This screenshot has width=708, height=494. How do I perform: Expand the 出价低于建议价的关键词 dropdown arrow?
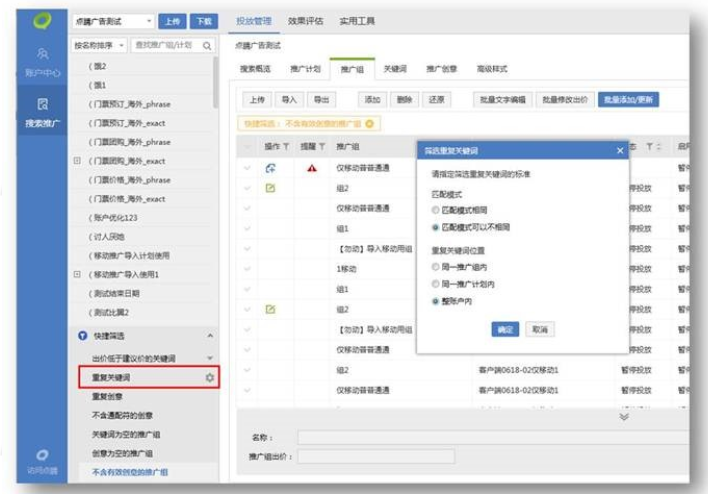210,358
